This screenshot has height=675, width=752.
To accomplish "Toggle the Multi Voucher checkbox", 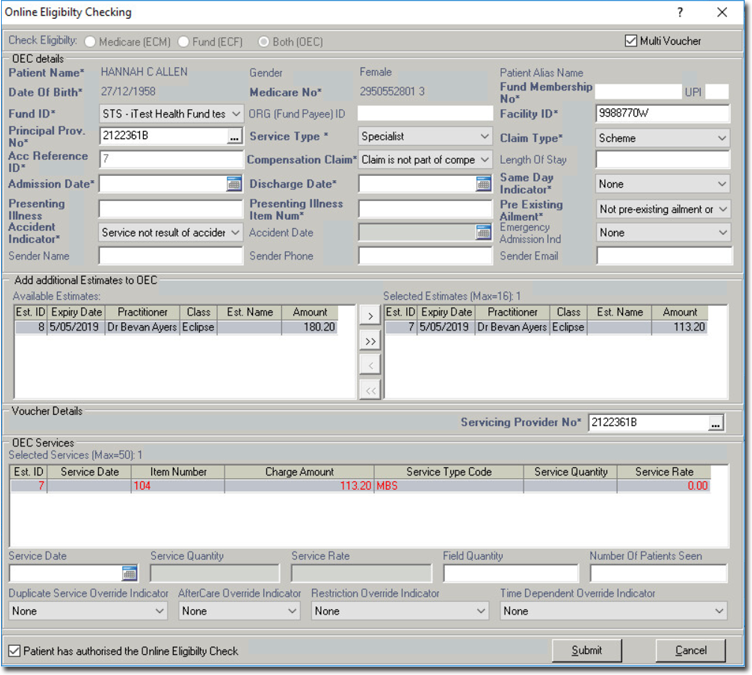I will tap(631, 41).
